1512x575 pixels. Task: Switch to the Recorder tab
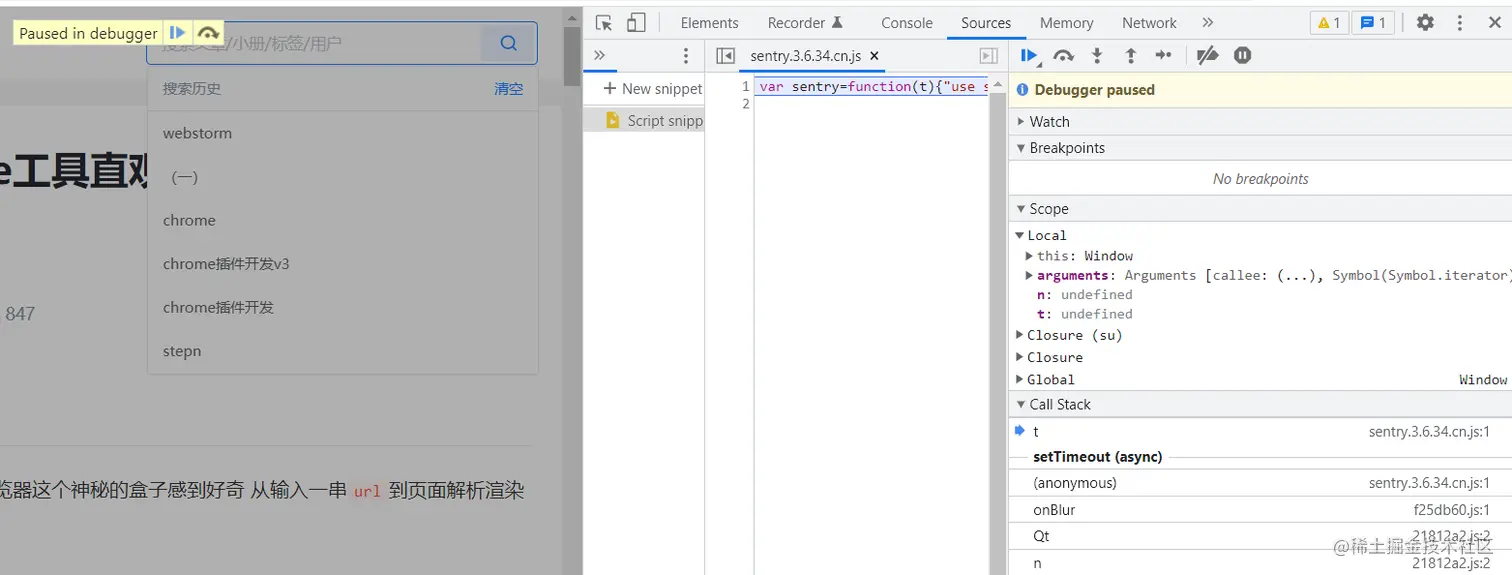coord(805,22)
